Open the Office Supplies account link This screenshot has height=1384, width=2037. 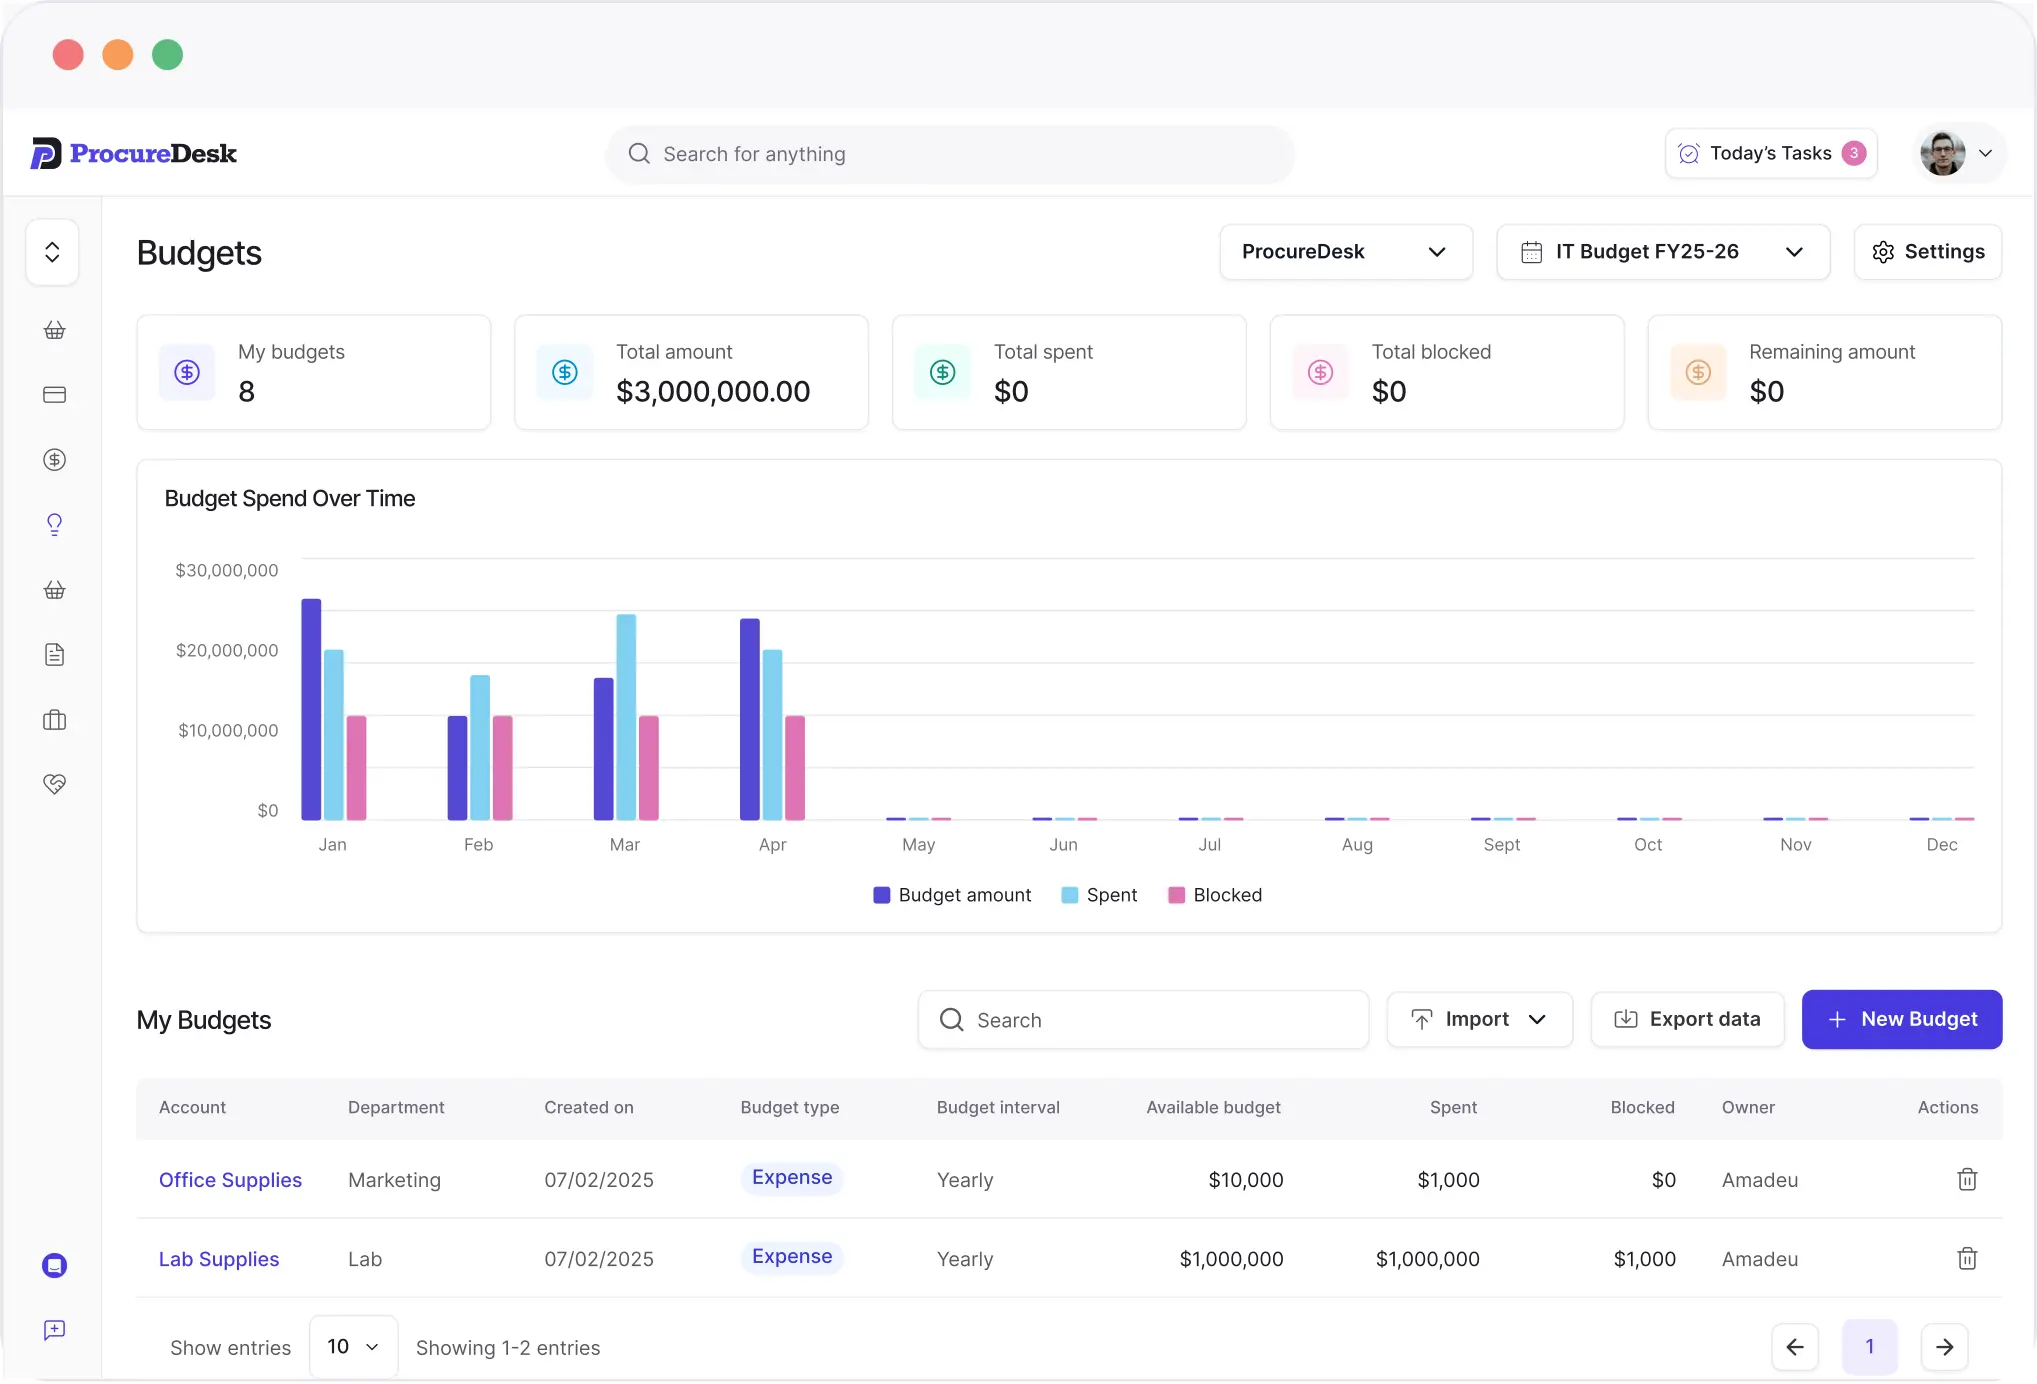(230, 1180)
